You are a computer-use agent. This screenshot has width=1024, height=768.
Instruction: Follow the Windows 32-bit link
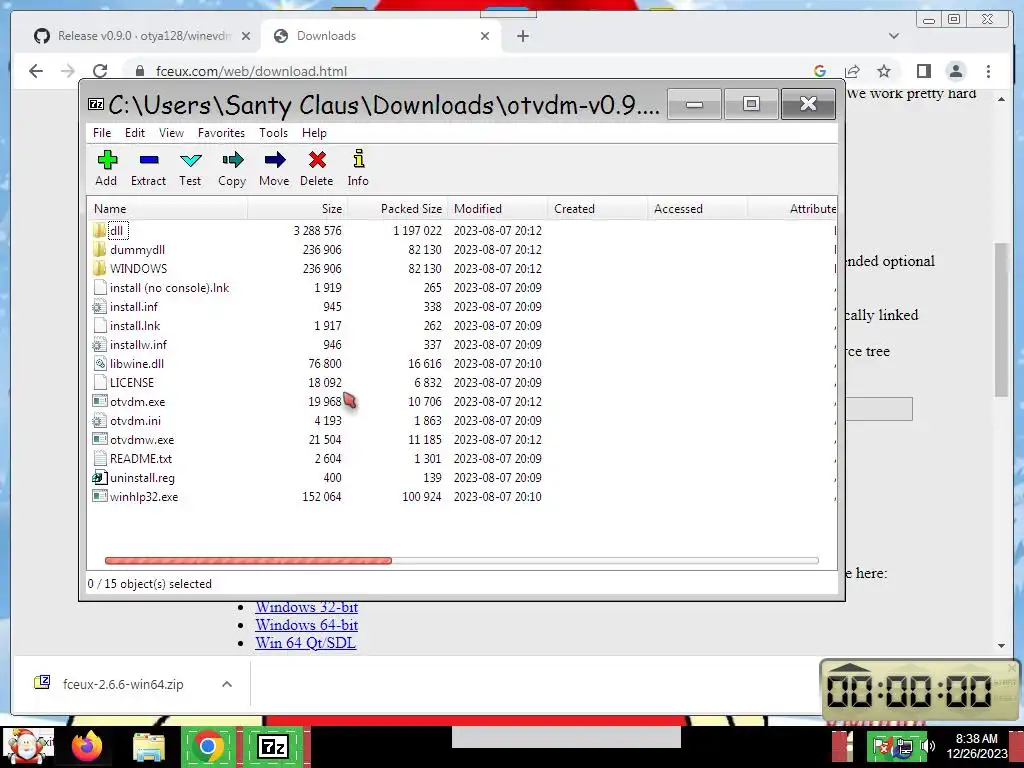306,607
